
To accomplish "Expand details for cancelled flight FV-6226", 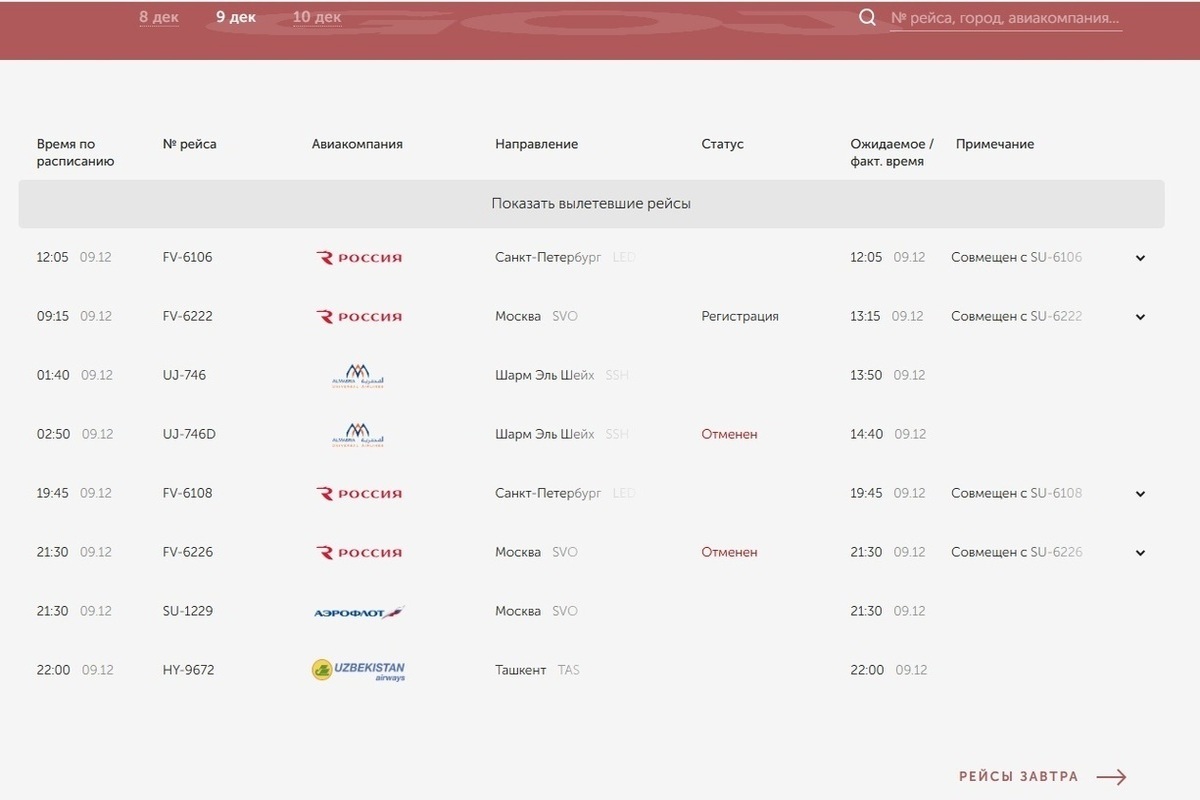I will [1140, 553].
